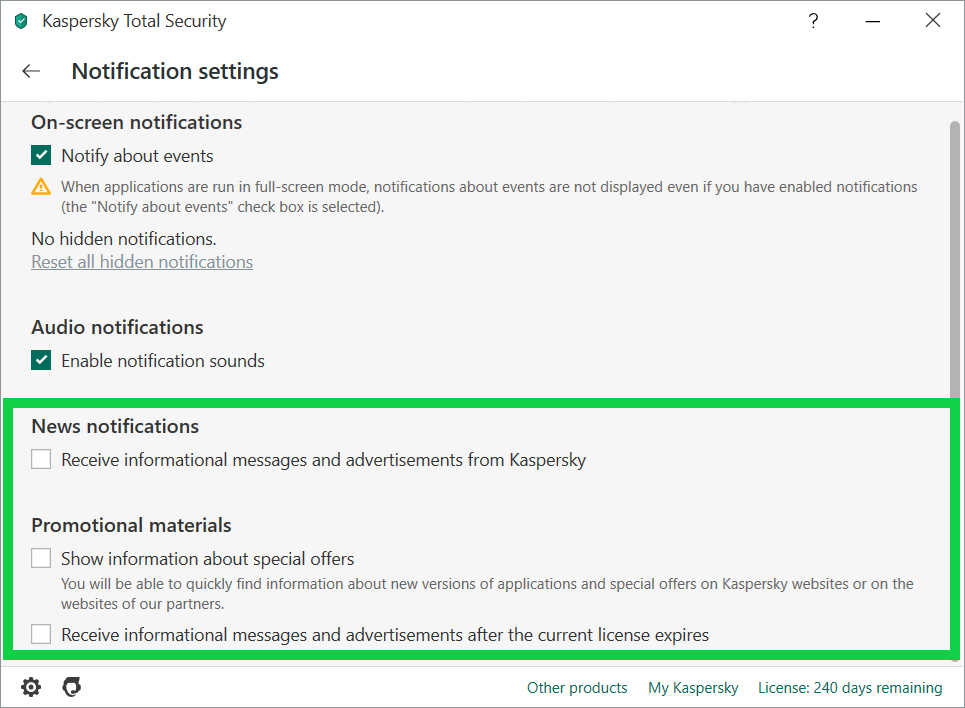Go back using the left arrow
Screen dimensions: 965x708
(31, 71)
